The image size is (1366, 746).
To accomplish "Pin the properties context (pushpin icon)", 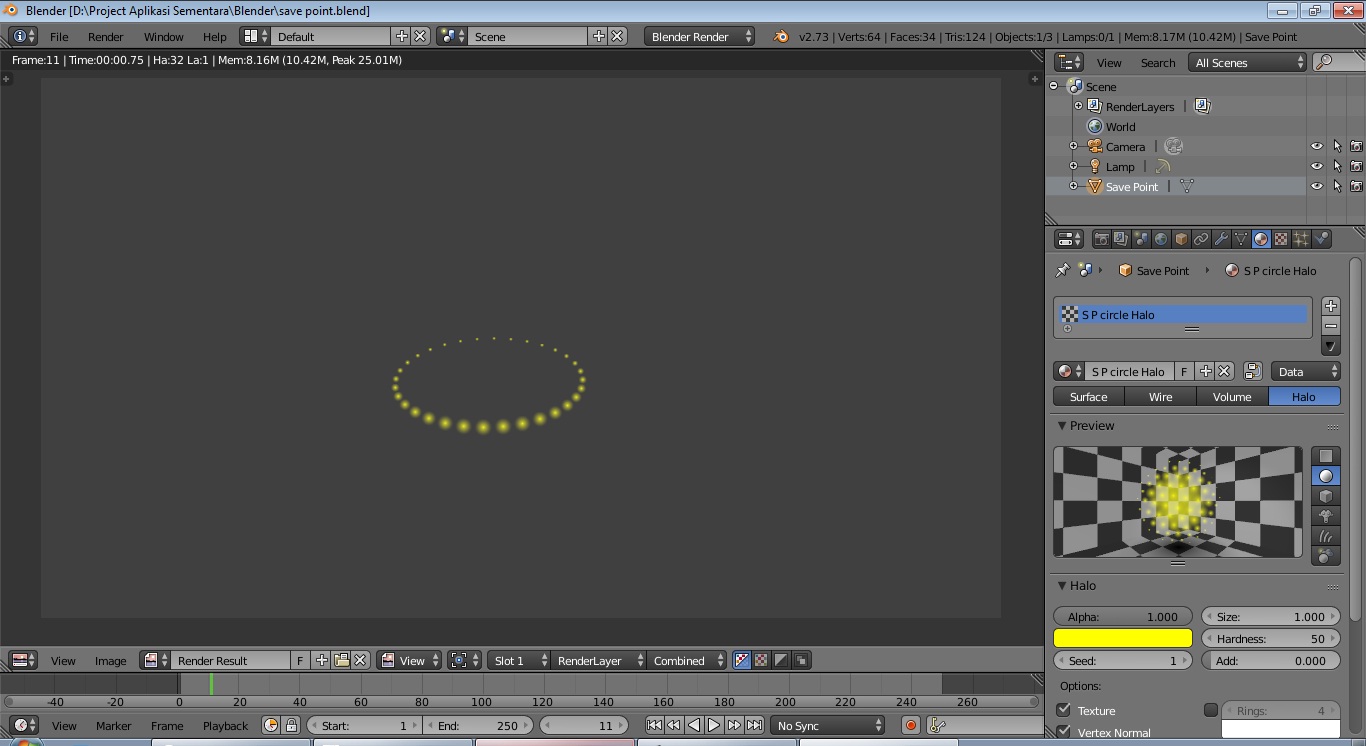I will [x=1062, y=270].
